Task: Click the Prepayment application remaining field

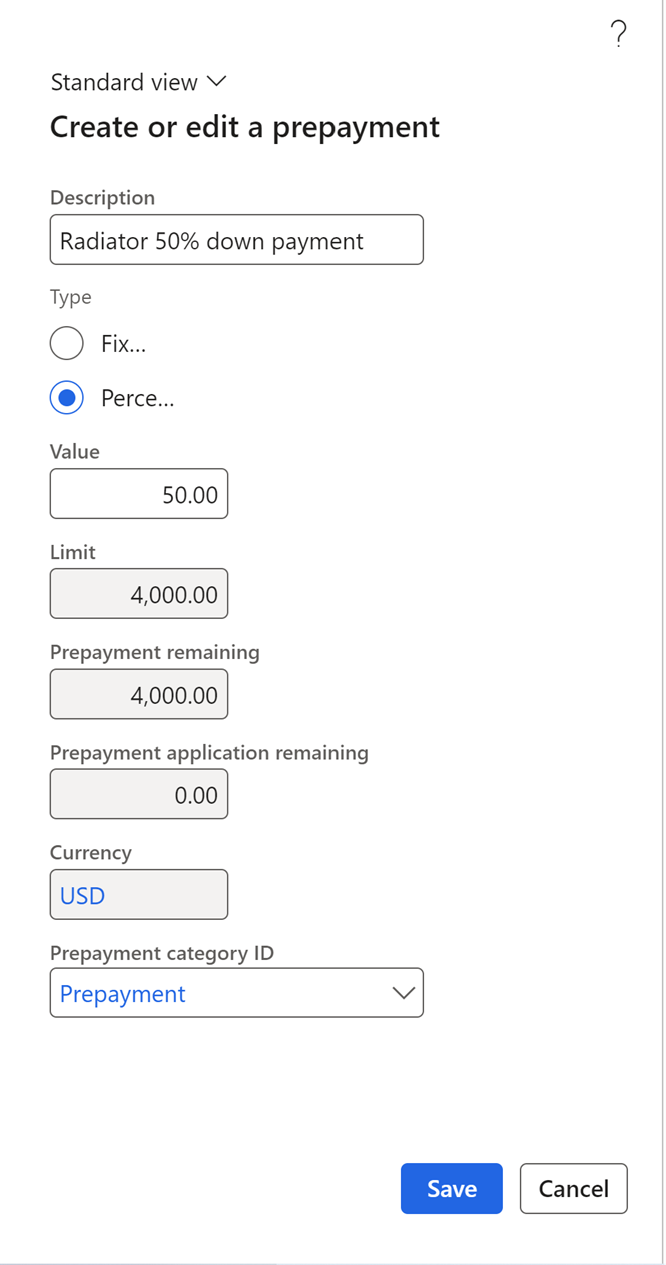Action: click(x=139, y=795)
